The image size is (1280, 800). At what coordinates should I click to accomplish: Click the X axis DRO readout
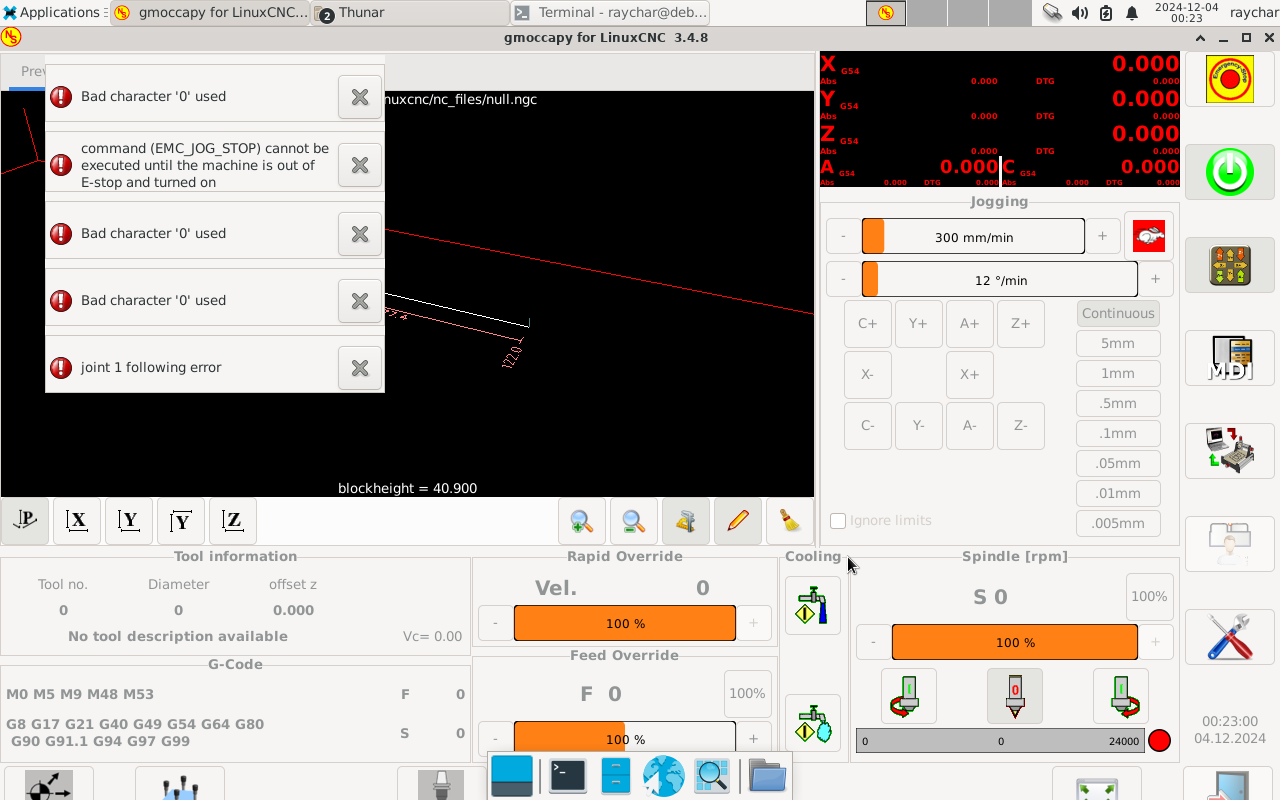(x=1000, y=69)
